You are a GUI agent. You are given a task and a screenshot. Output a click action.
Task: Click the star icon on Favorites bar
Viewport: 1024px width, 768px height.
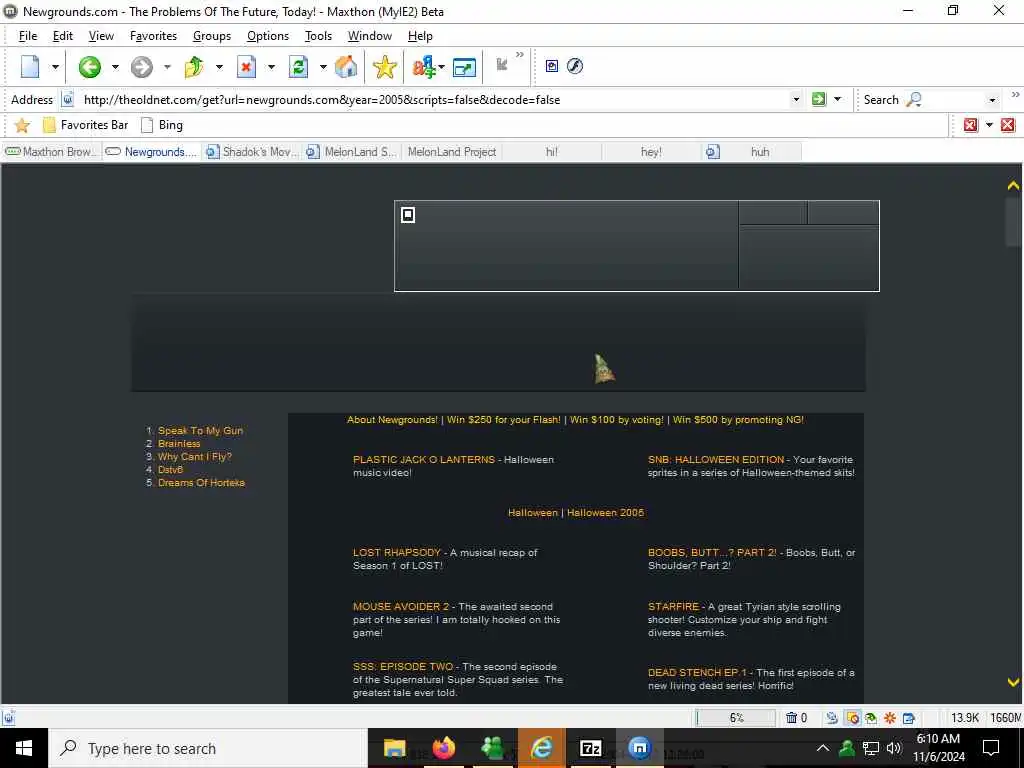(22, 125)
